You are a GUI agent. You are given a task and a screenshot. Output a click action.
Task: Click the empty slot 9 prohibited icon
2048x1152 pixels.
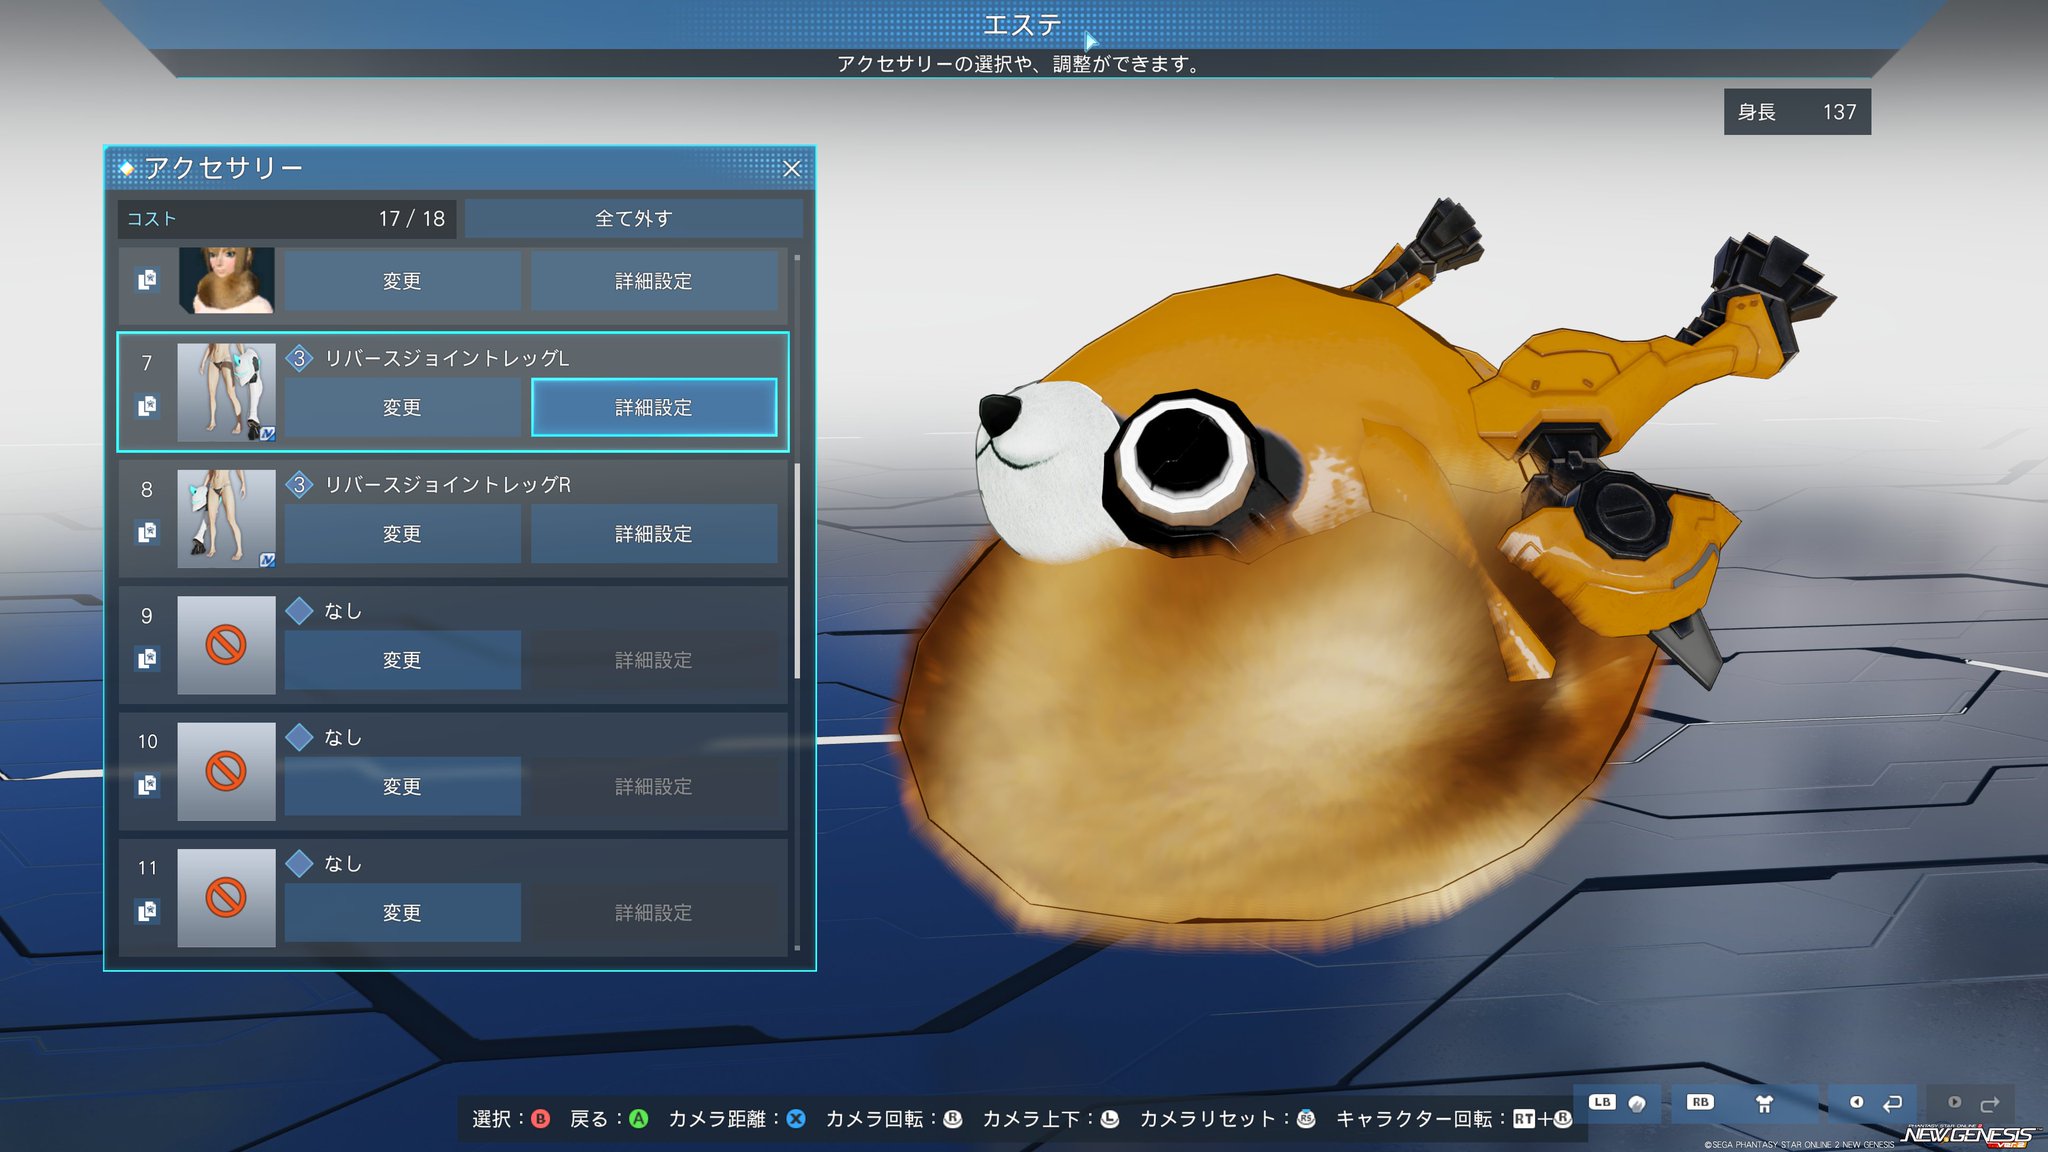tap(226, 645)
